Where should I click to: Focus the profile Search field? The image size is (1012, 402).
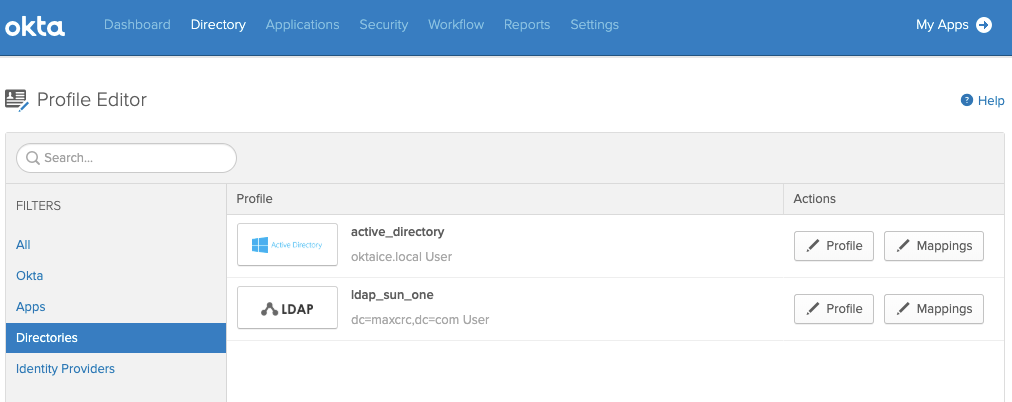pyautogui.click(x=135, y=158)
